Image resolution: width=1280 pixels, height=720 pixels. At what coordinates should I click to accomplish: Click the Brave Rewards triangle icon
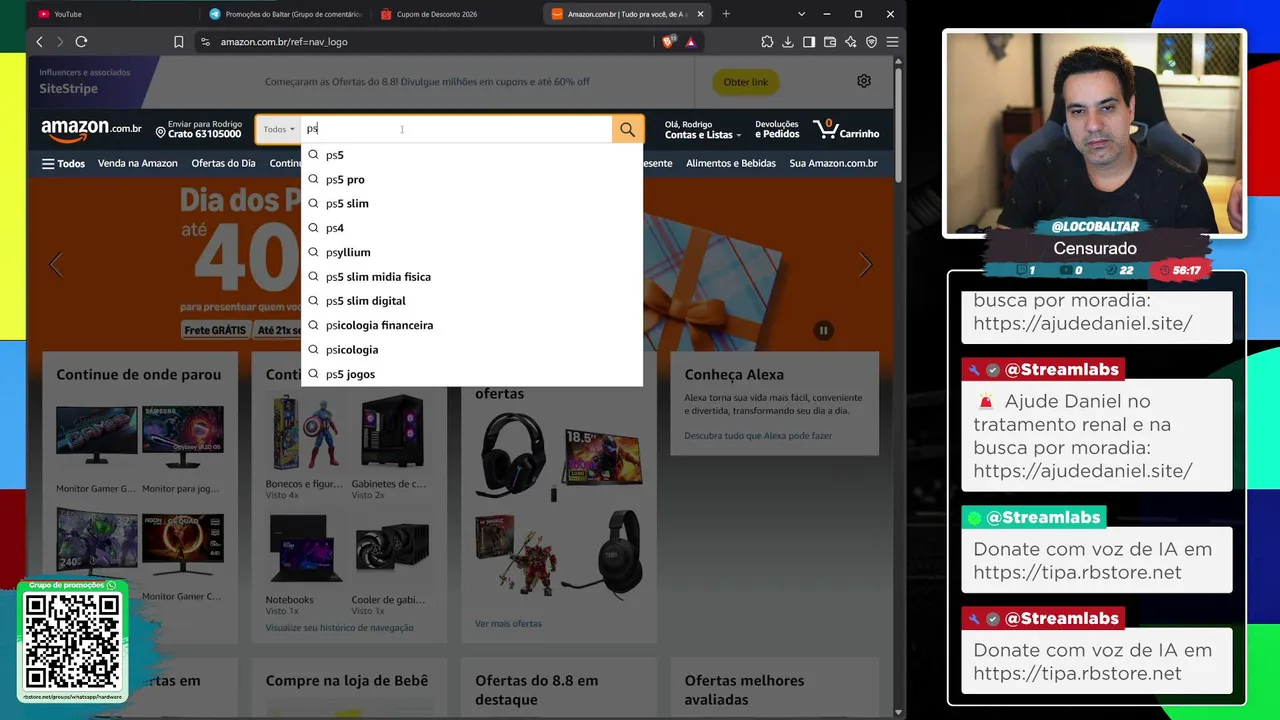point(690,42)
